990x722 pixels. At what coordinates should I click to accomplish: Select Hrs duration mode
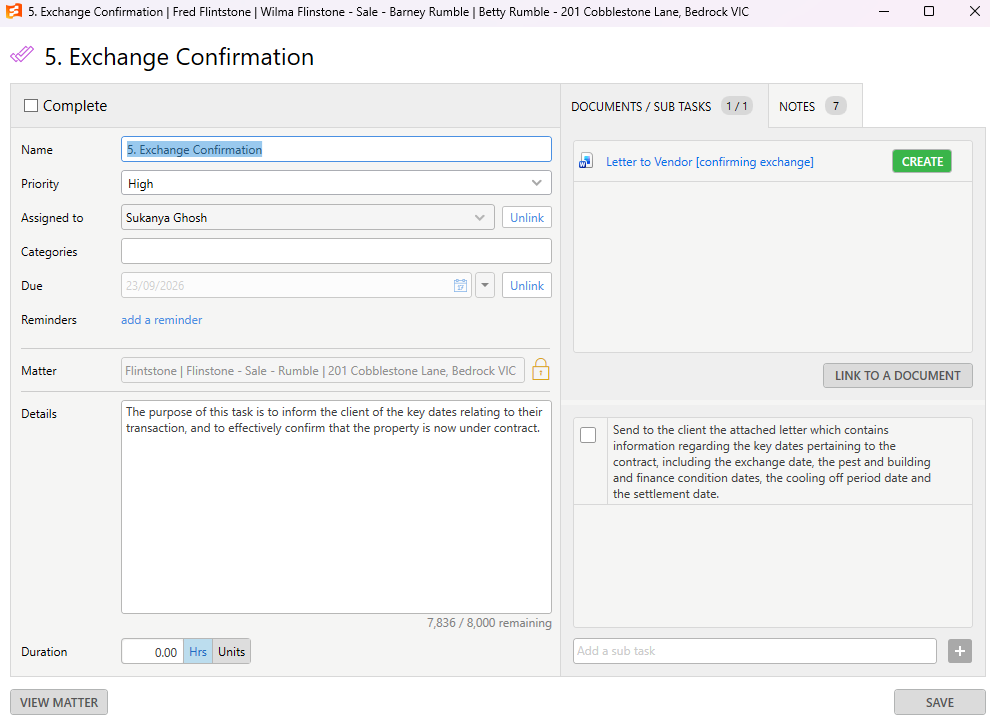click(x=198, y=651)
